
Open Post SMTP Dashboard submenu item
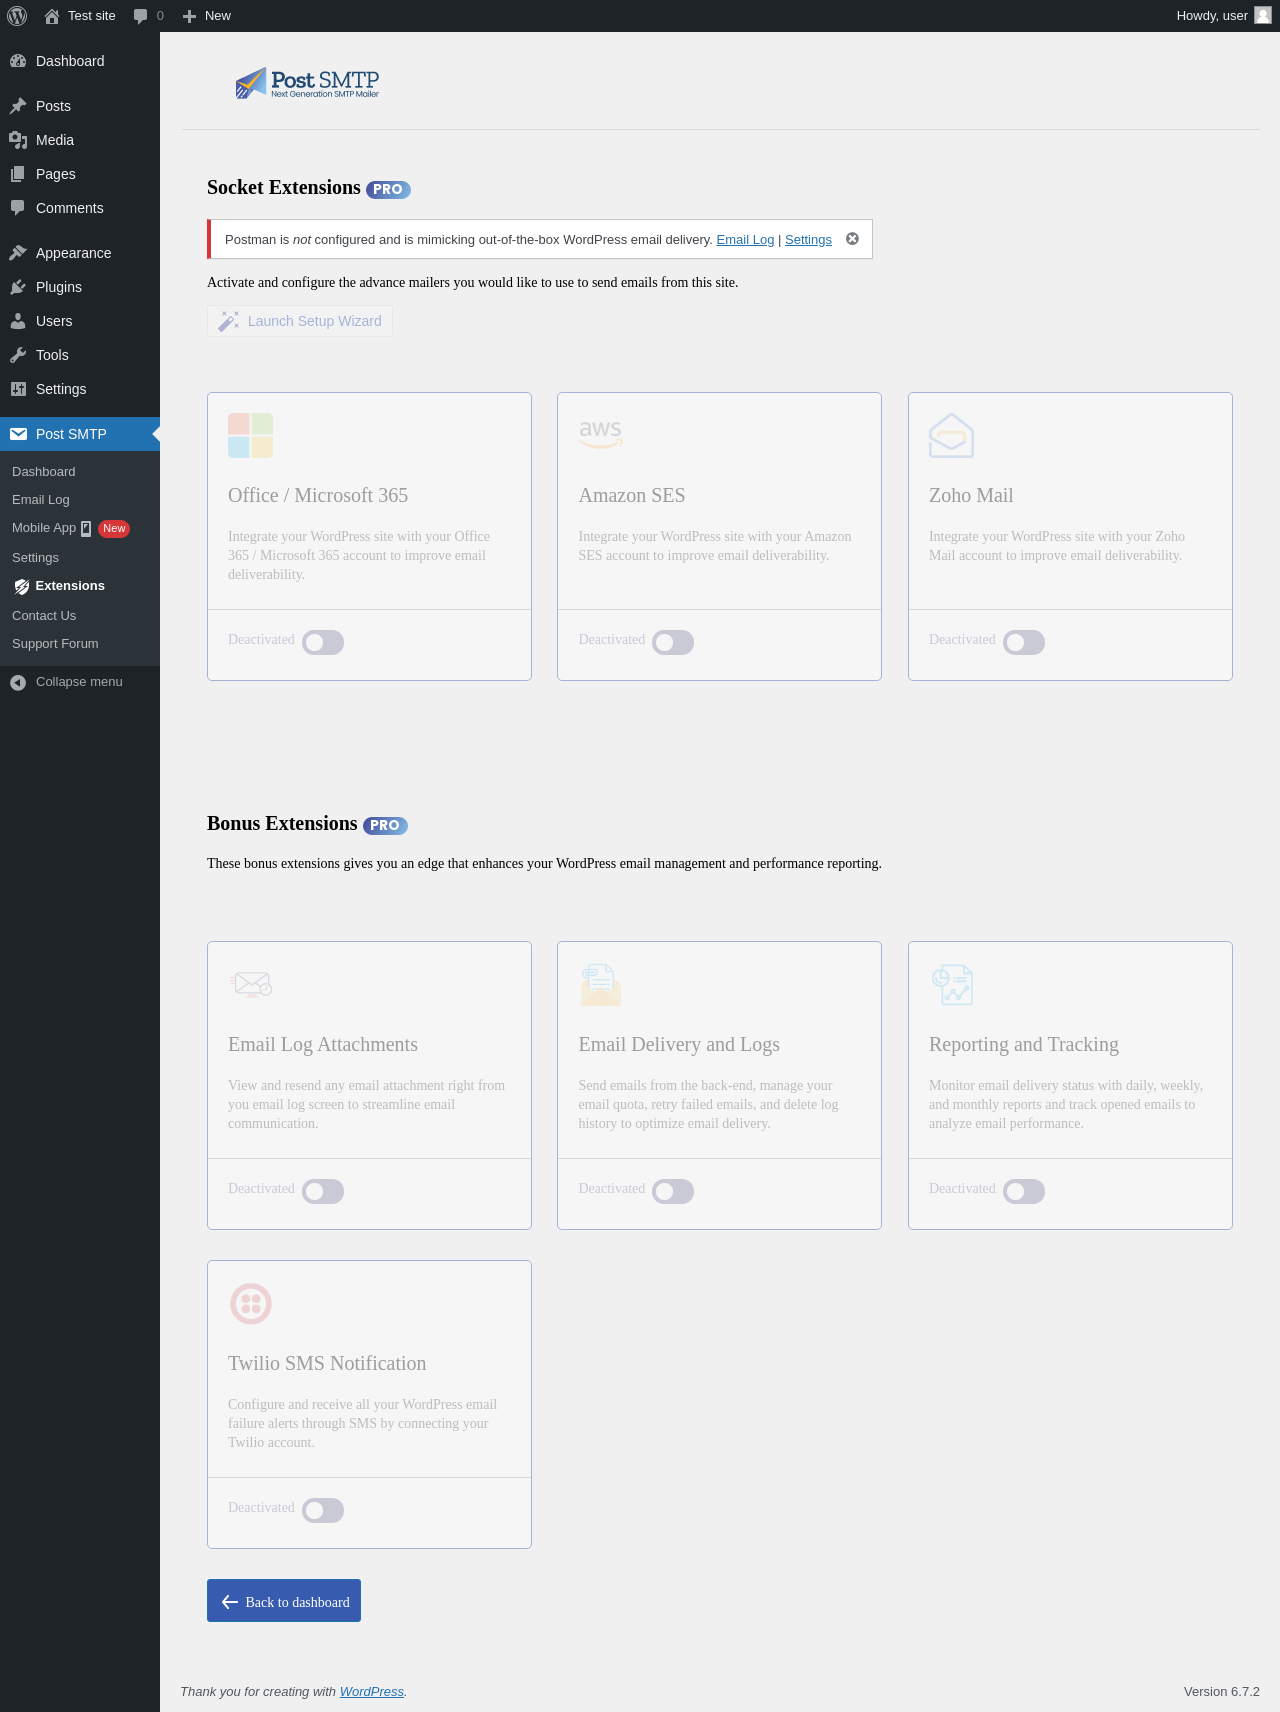pos(80,472)
